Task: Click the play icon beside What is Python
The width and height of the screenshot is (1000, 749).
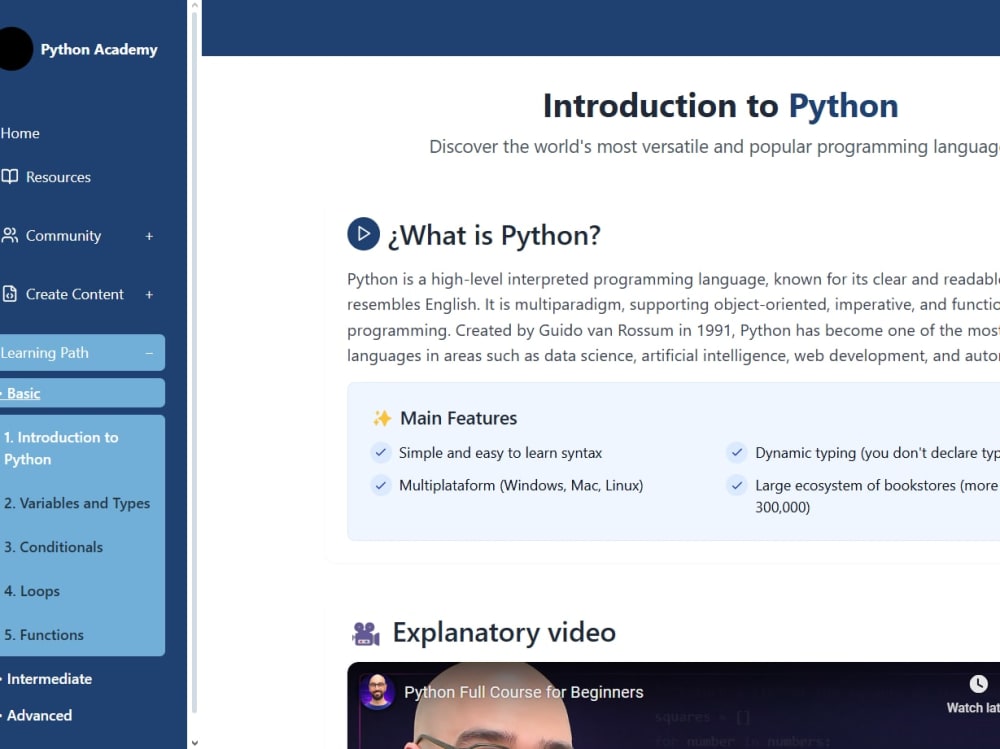Action: tap(364, 234)
